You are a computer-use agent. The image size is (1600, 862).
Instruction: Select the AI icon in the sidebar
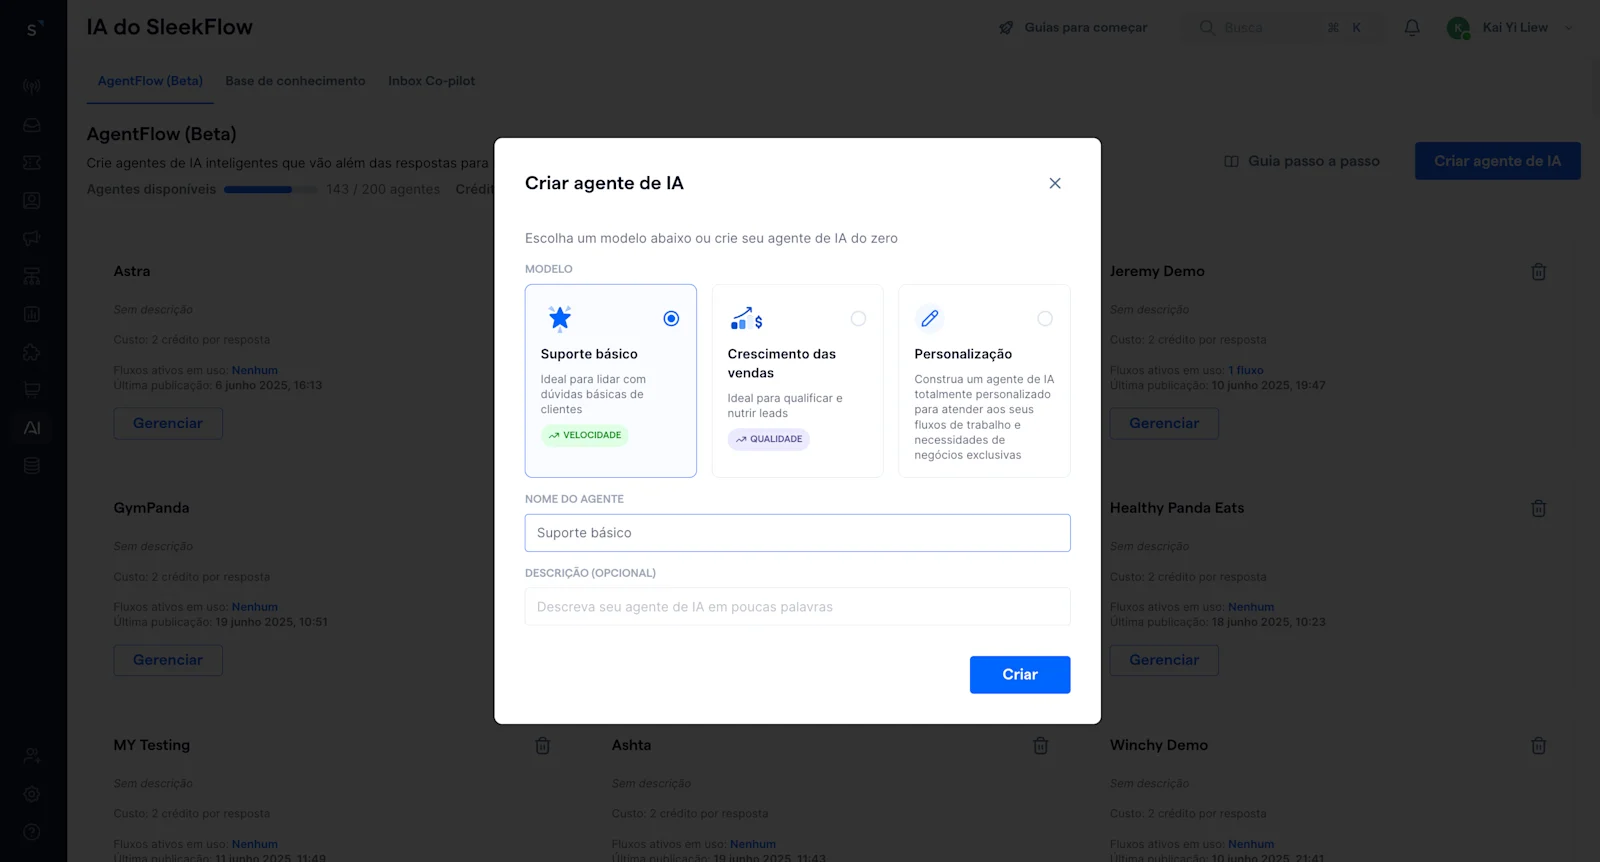coord(32,428)
